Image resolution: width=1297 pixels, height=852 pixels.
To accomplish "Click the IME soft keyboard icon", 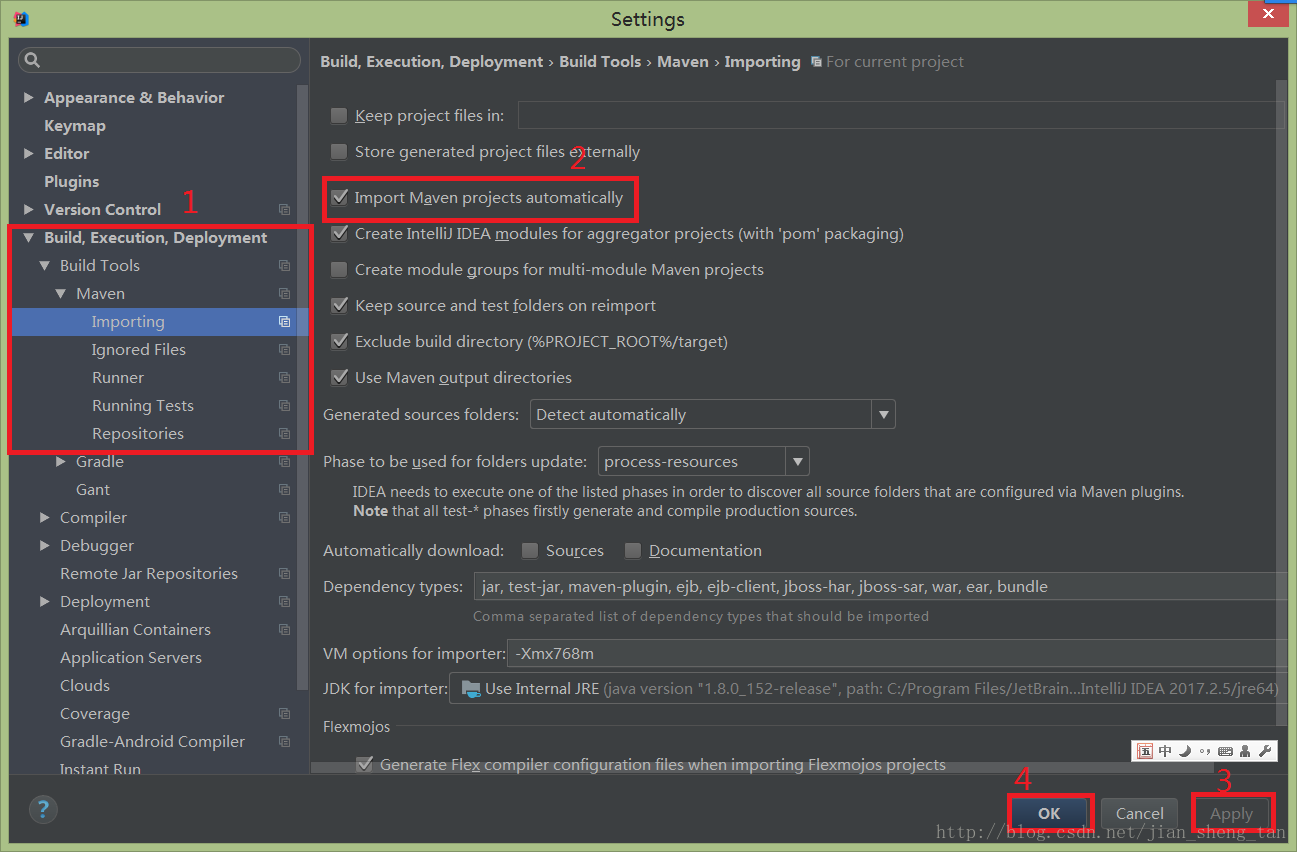I will (x=1225, y=751).
